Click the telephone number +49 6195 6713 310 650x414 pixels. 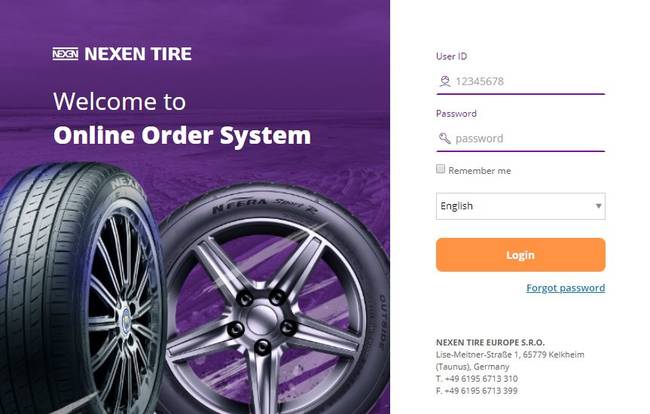point(481,379)
